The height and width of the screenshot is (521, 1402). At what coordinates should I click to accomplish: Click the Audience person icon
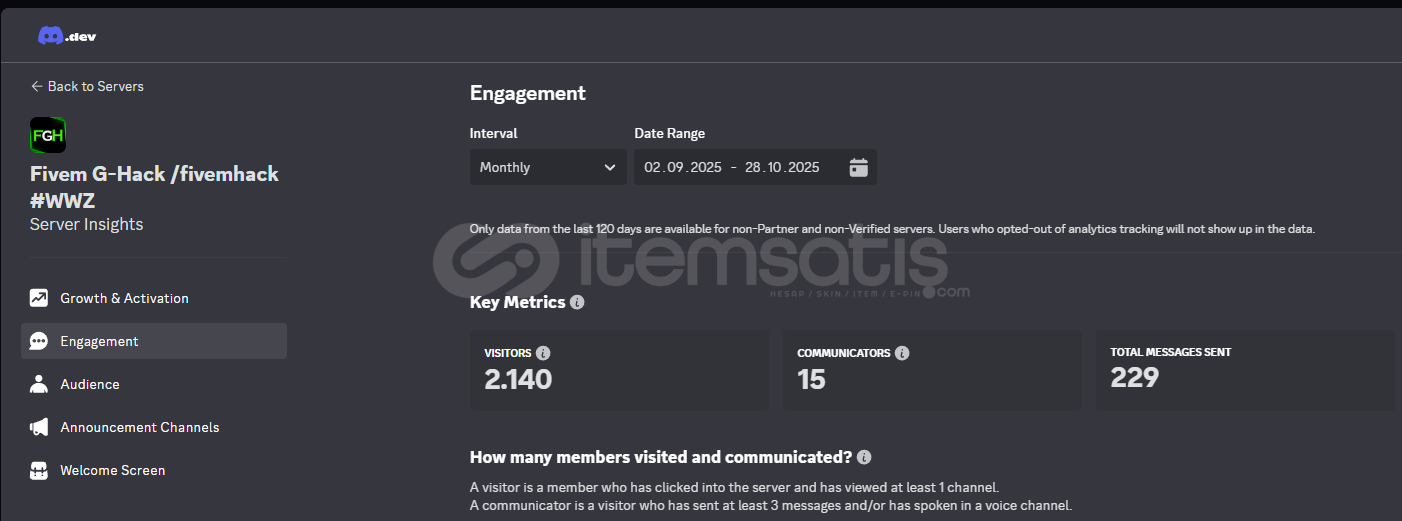[x=39, y=384]
